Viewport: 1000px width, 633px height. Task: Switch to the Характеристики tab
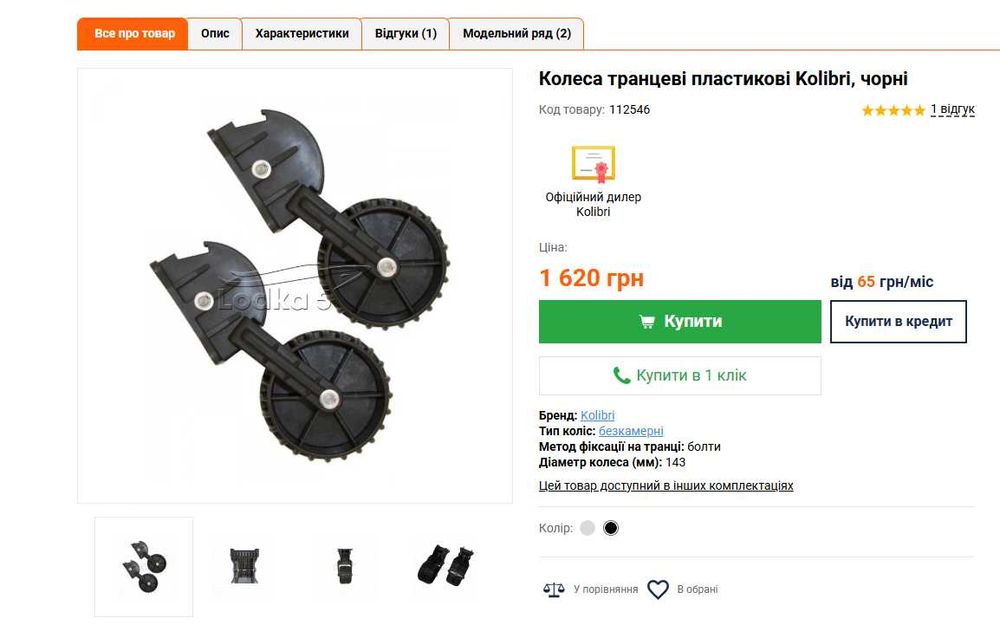(x=302, y=34)
